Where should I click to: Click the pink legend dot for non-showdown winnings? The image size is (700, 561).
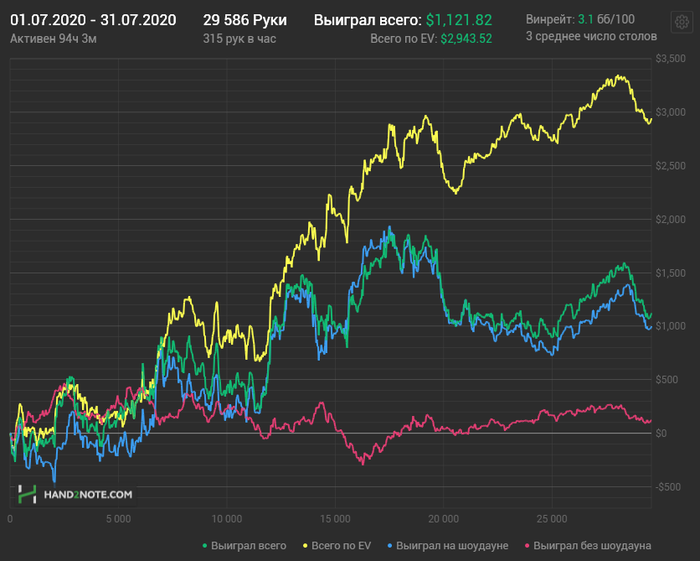[x=528, y=546]
